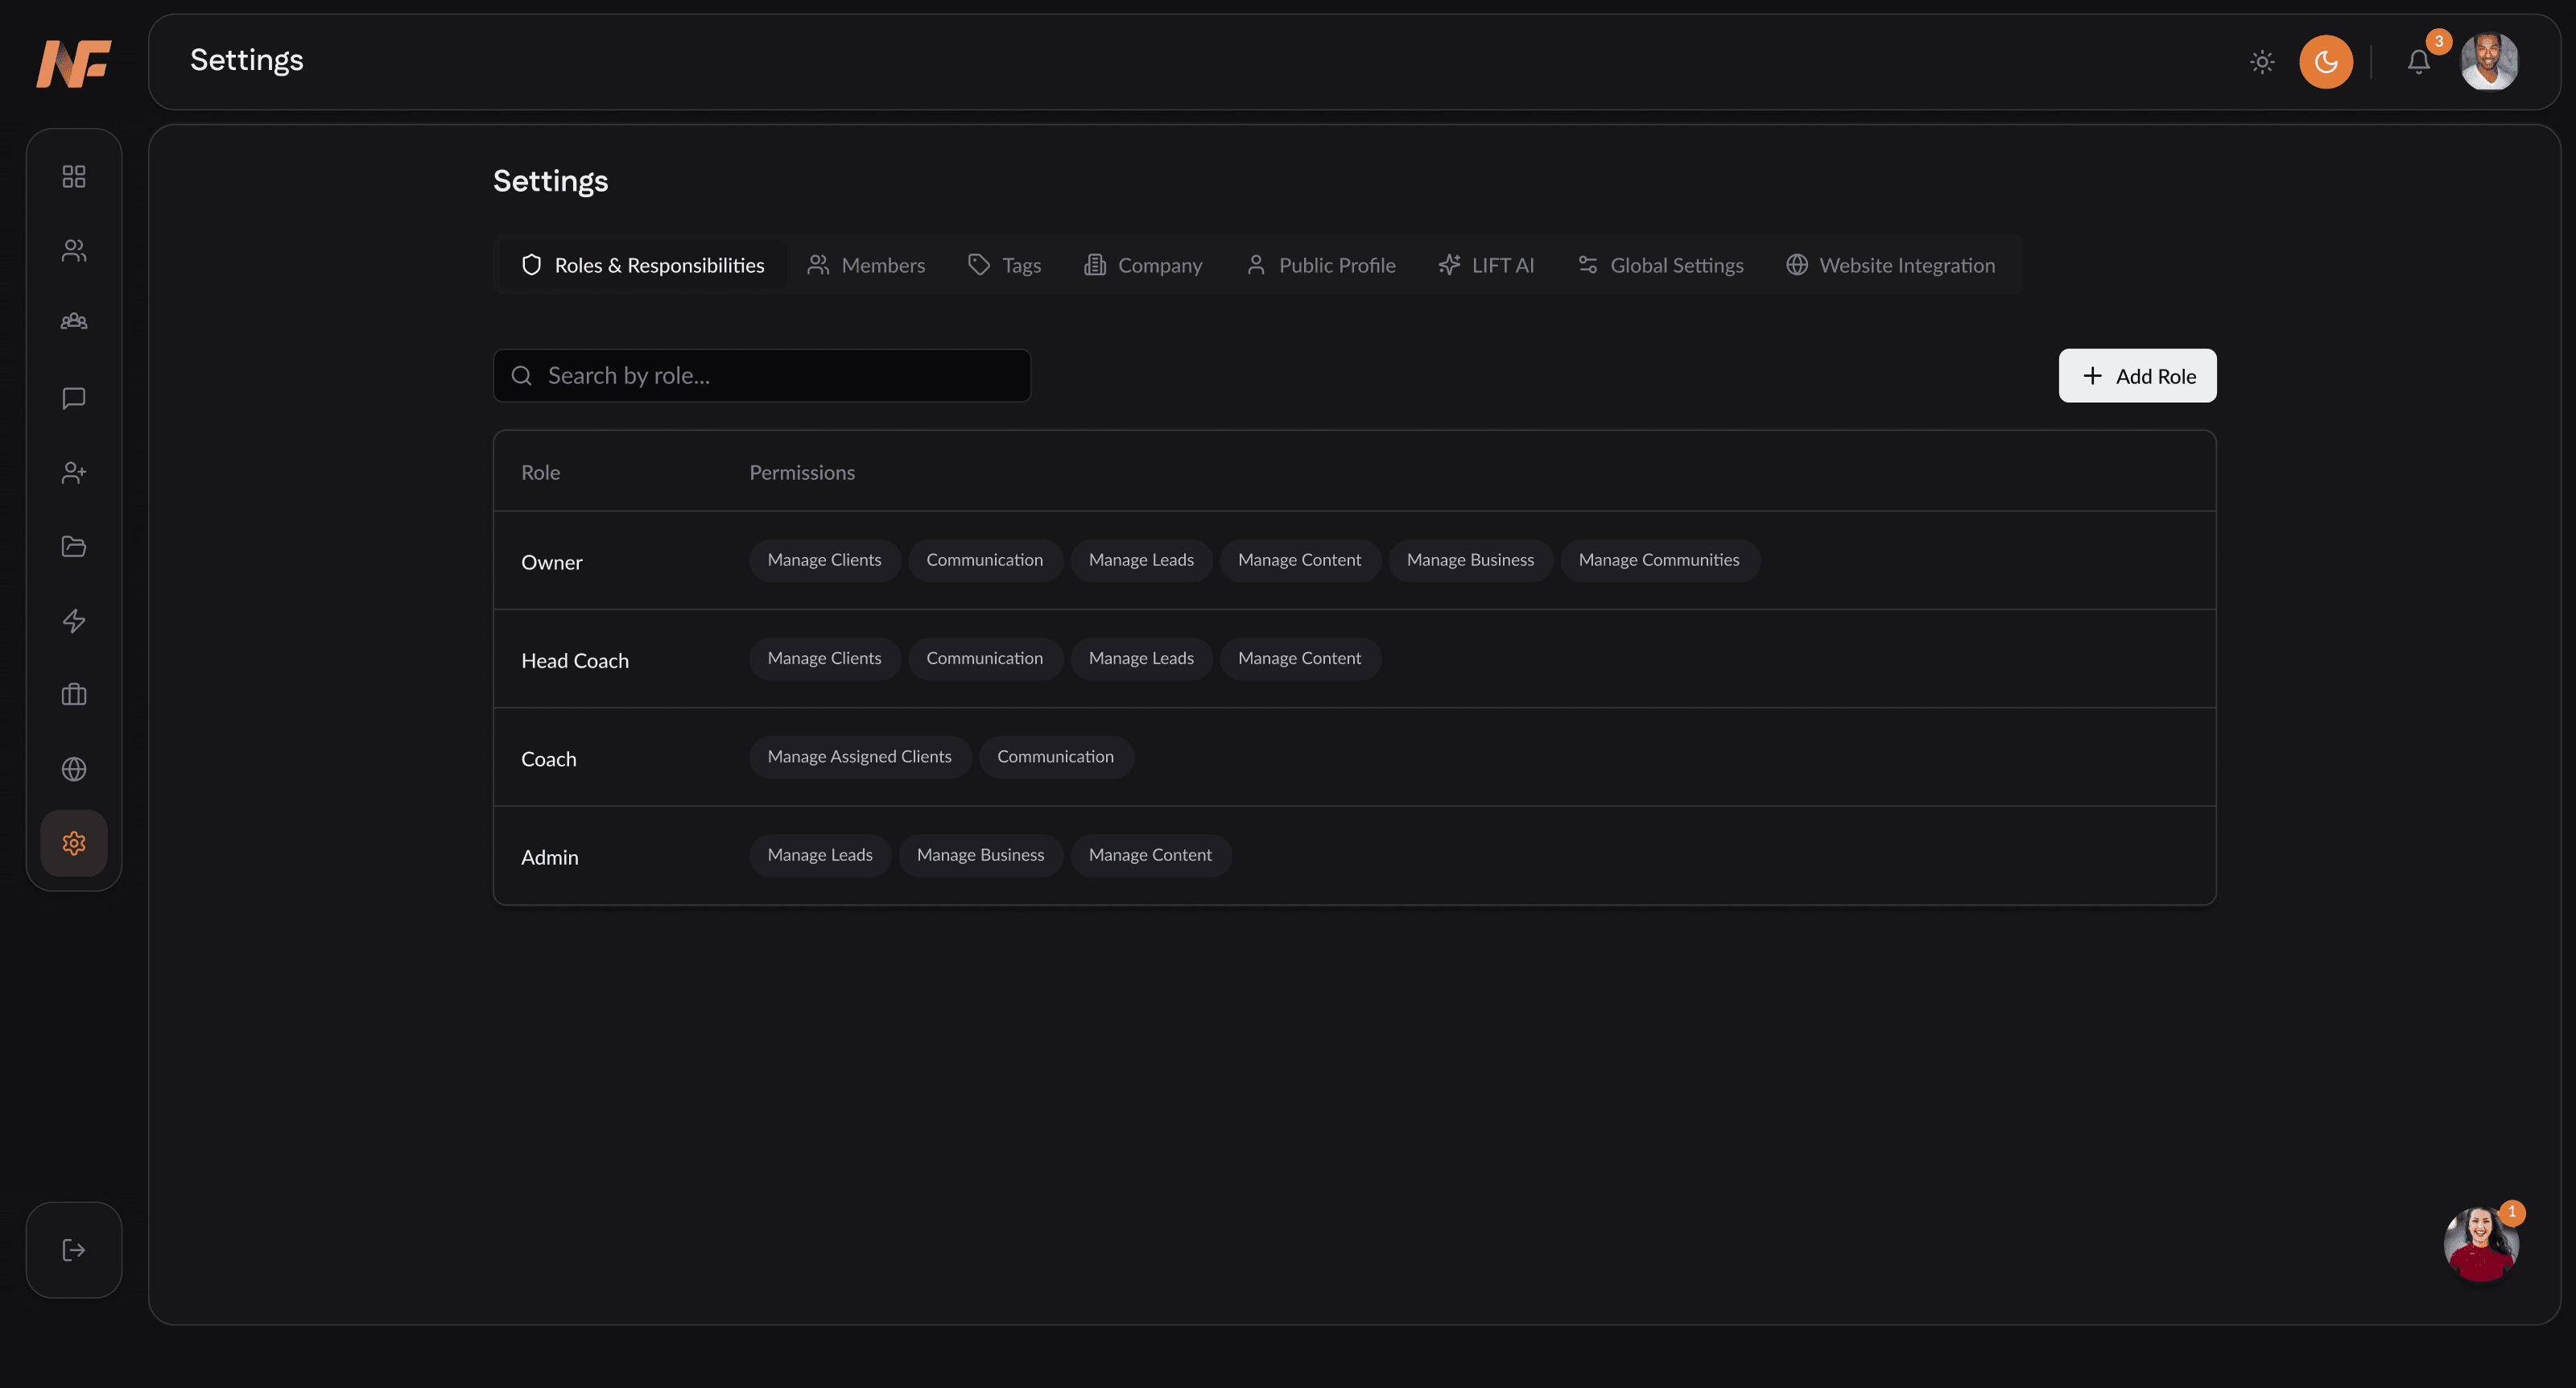Screen dimensions: 2576x1388
Task: Click Owner's Manage Business permission chip
Action: [1470, 560]
